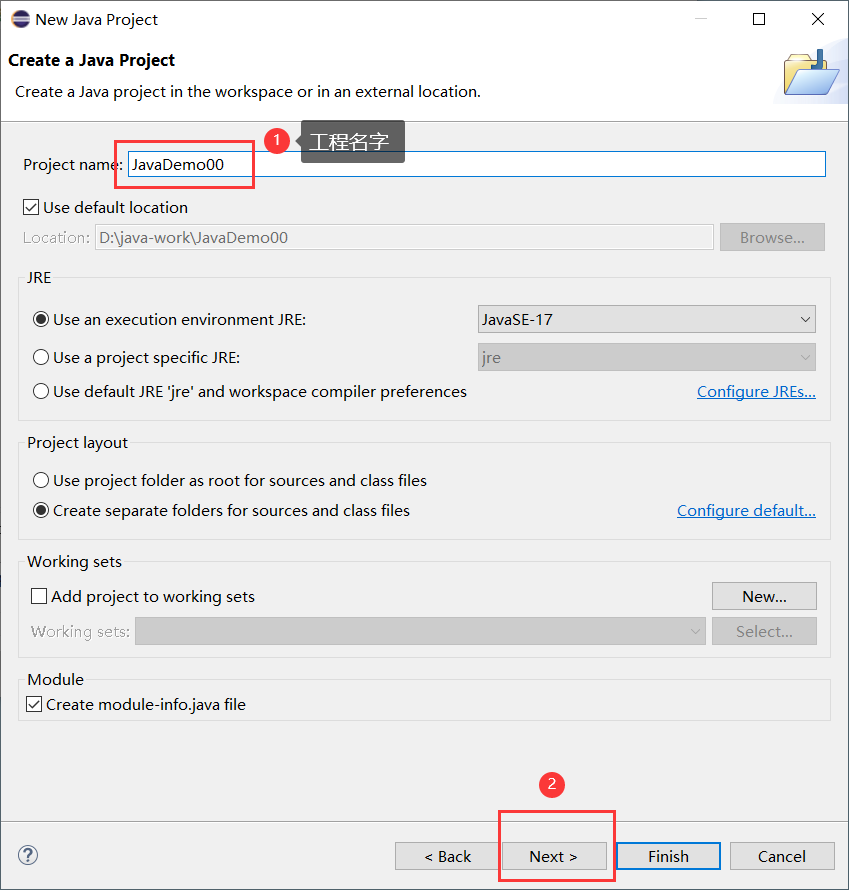Open the Configure default... link

click(746, 510)
